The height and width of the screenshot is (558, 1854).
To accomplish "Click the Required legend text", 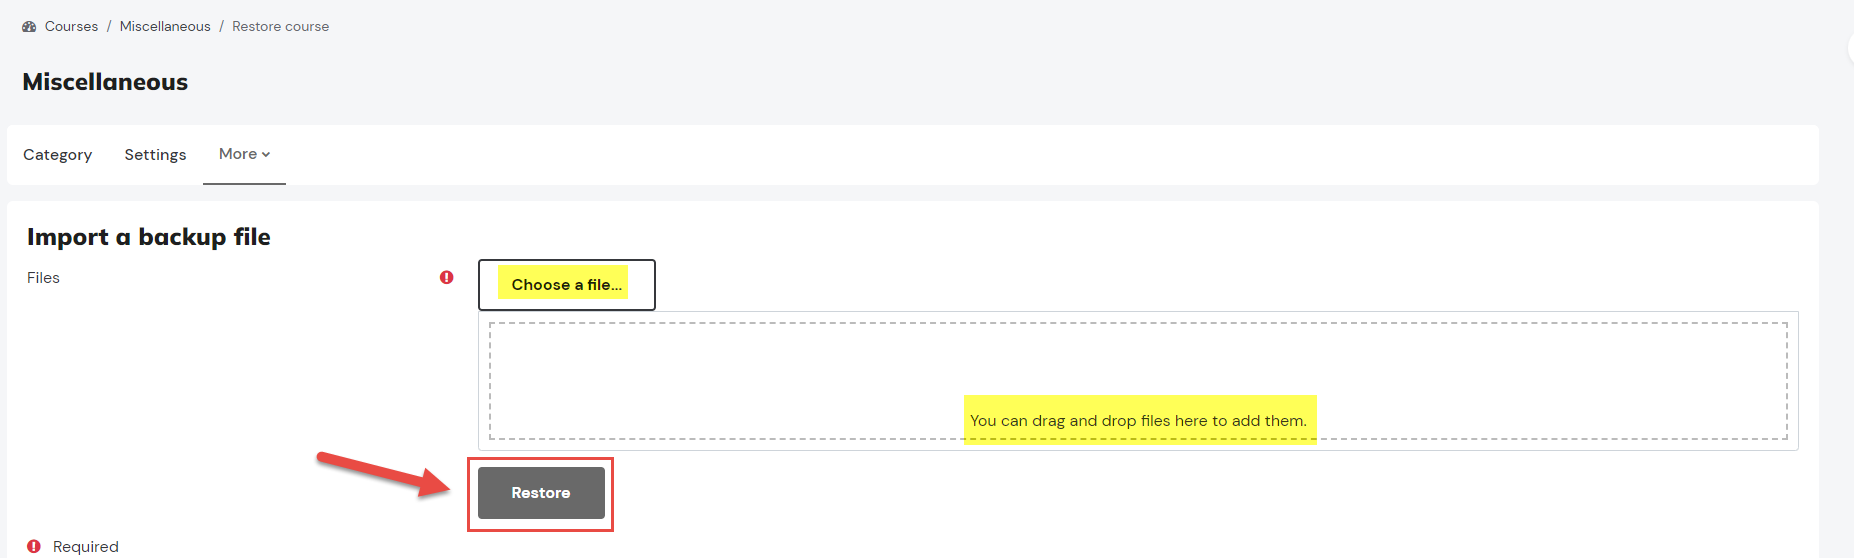I will [86, 547].
